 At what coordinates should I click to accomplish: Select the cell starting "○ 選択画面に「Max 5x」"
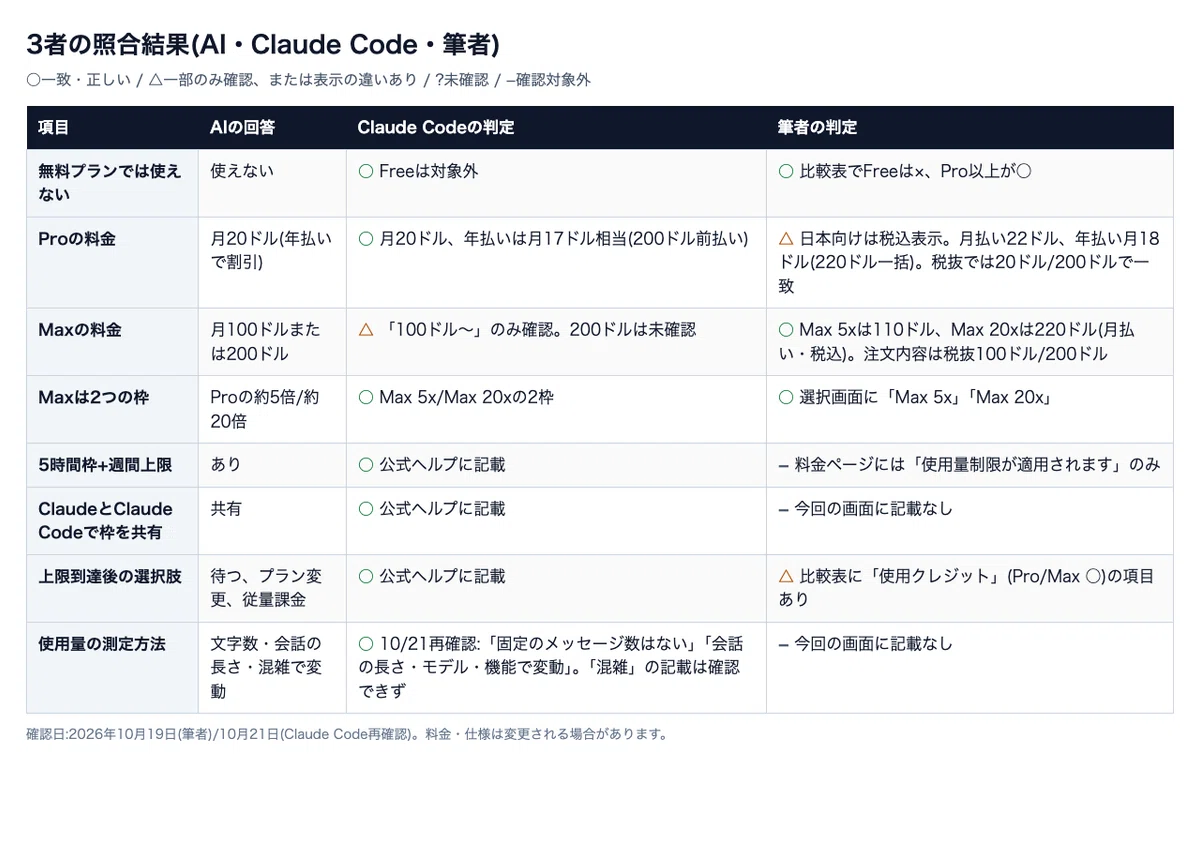click(x=970, y=409)
